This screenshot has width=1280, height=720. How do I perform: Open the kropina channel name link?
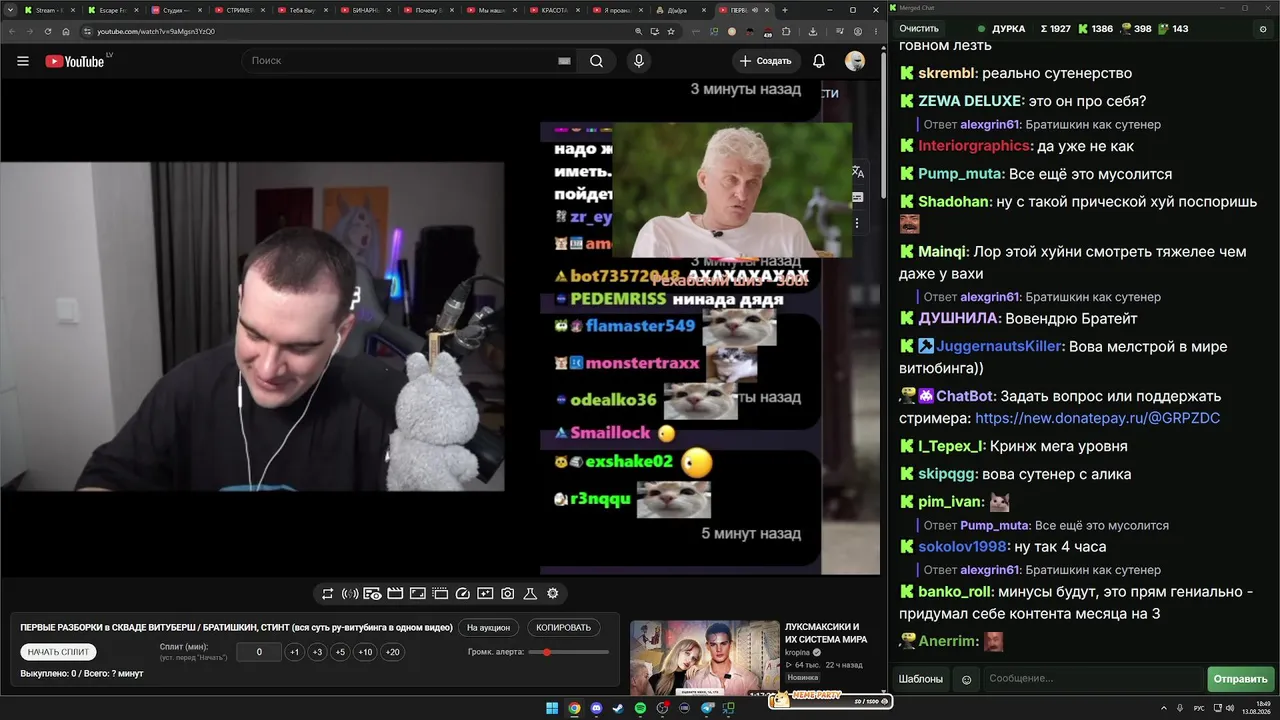coord(799,652)
